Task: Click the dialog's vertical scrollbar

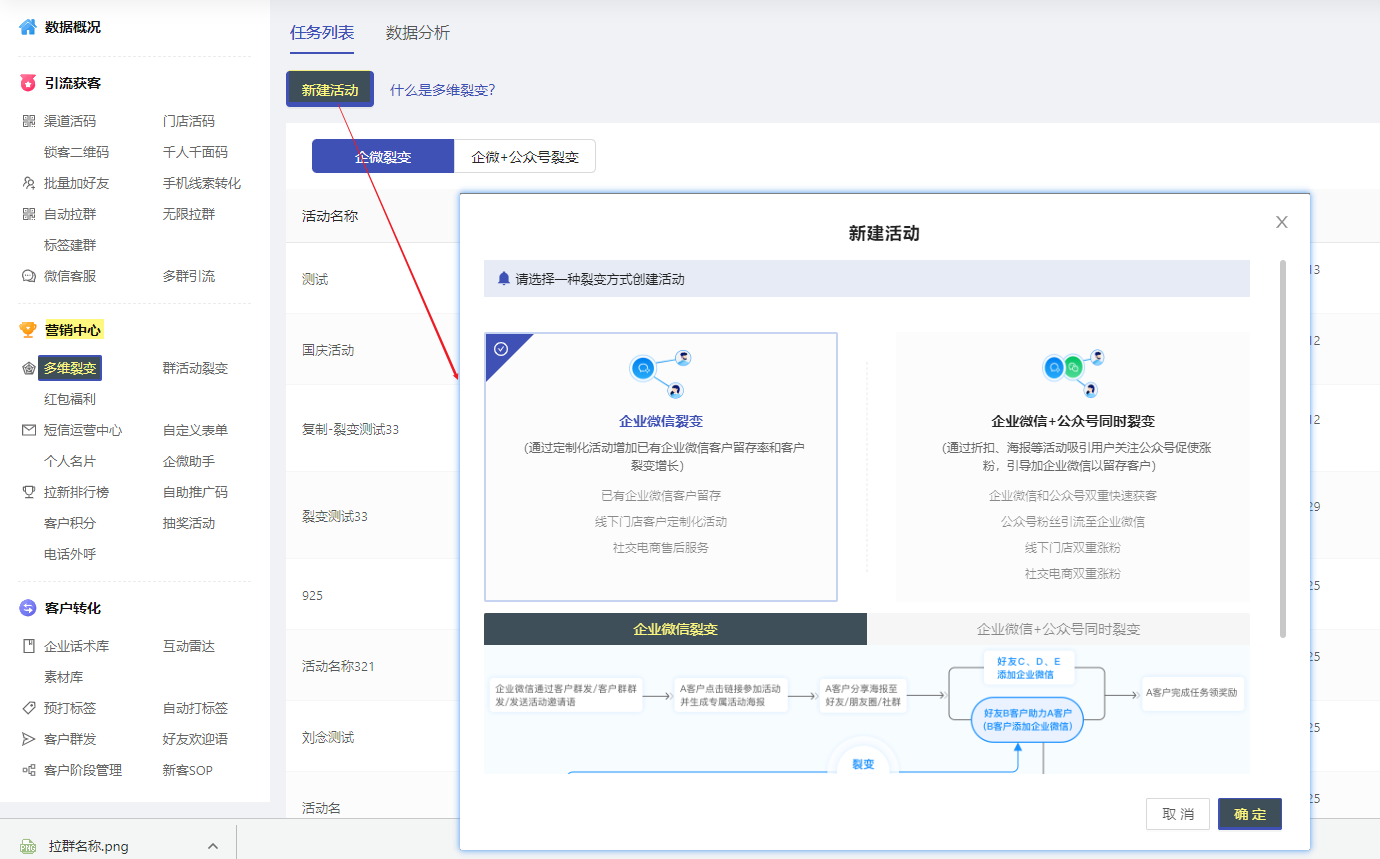Action: (x=1283, y=449)
